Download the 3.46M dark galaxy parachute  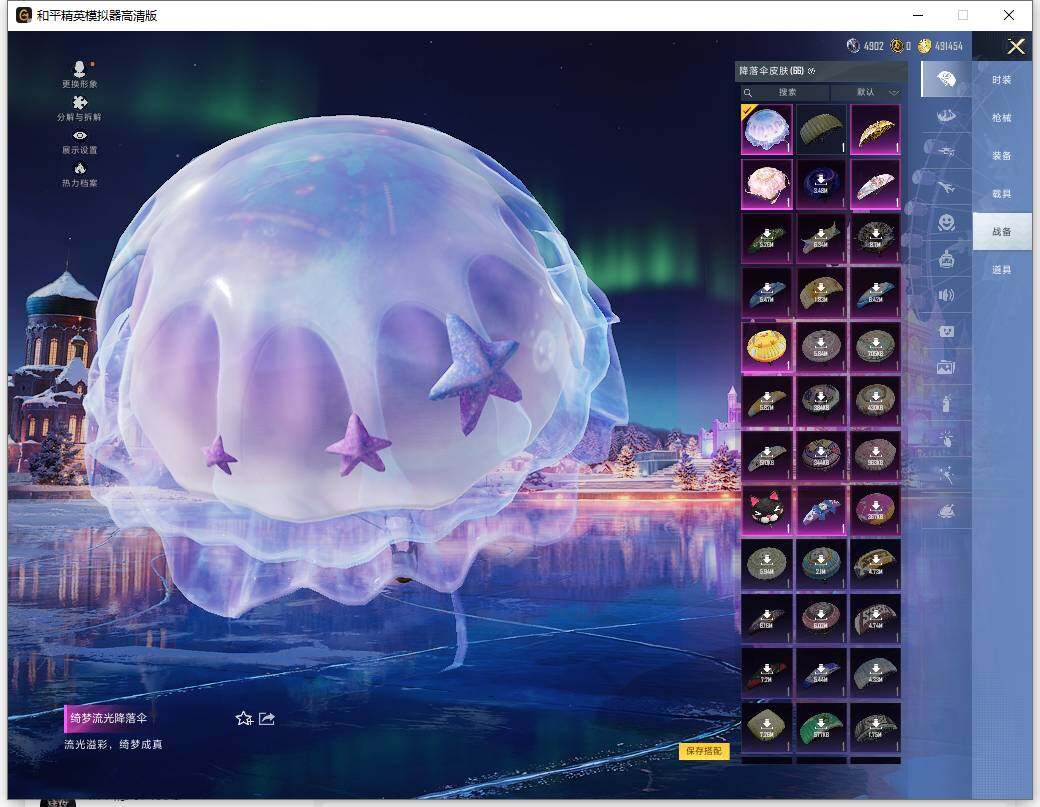(821, 184)
